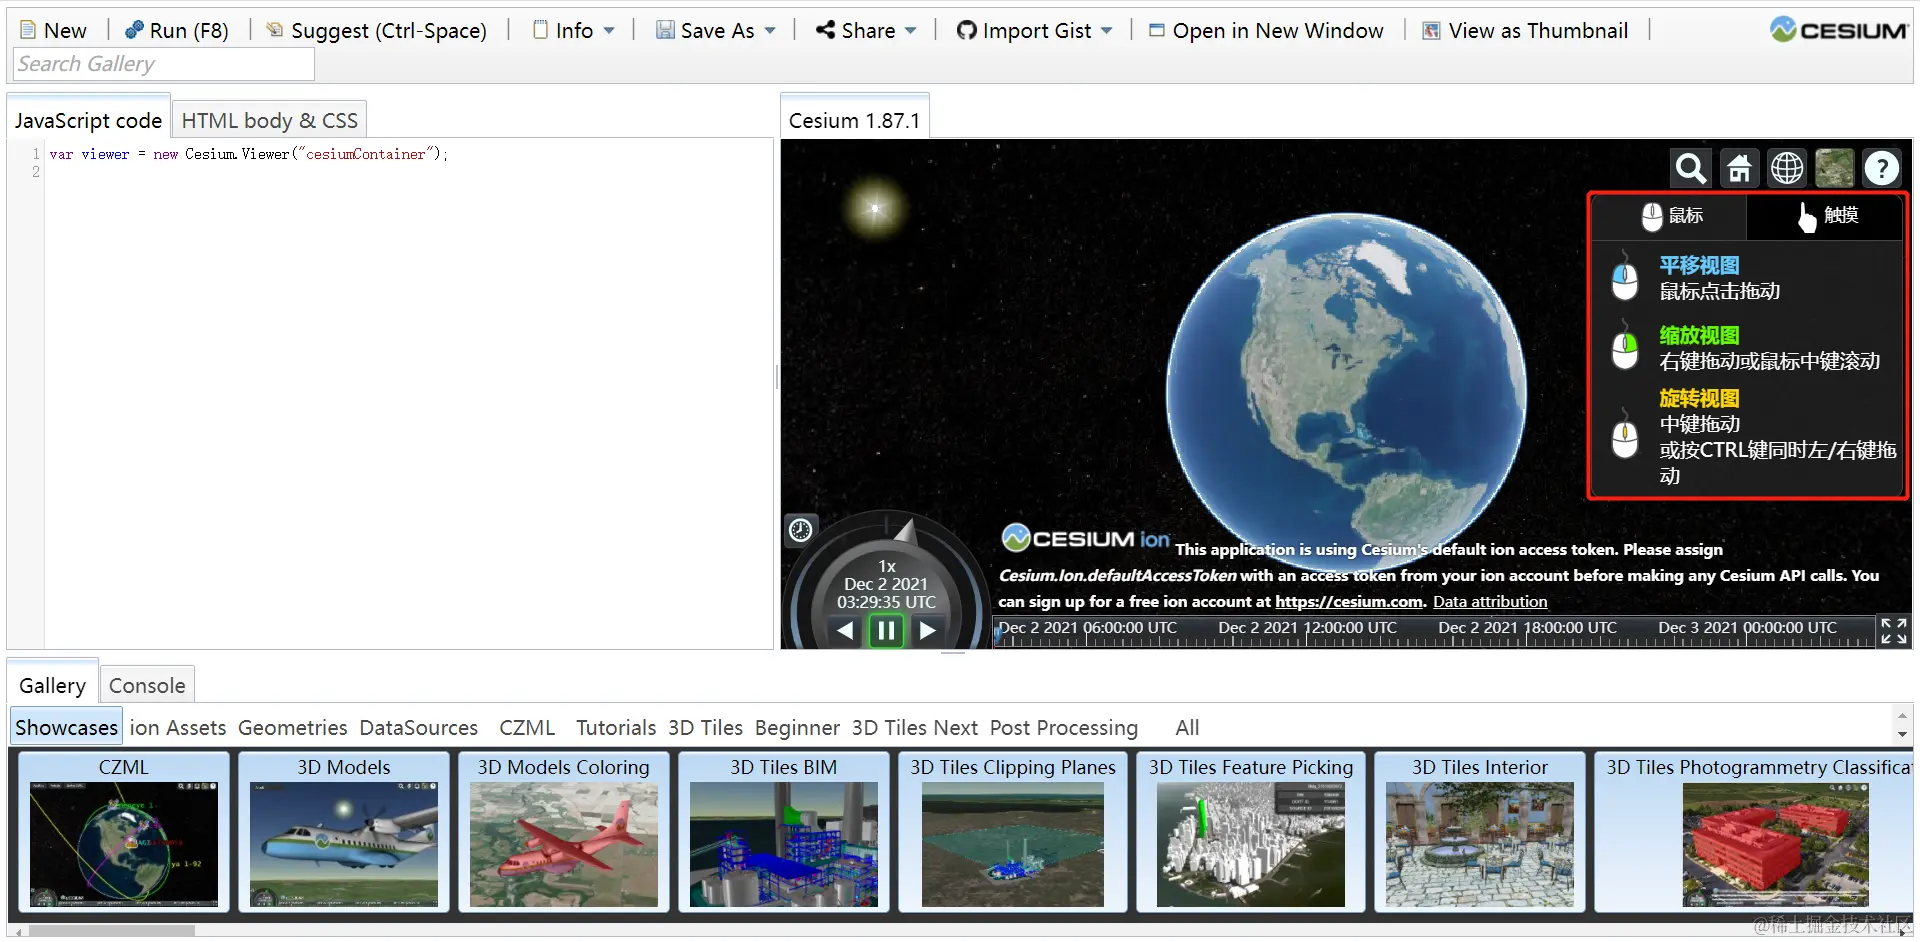The height and width of the screenshot is (942, 1920).
Task: Select the All category
Action: [x=1187, y=727]
